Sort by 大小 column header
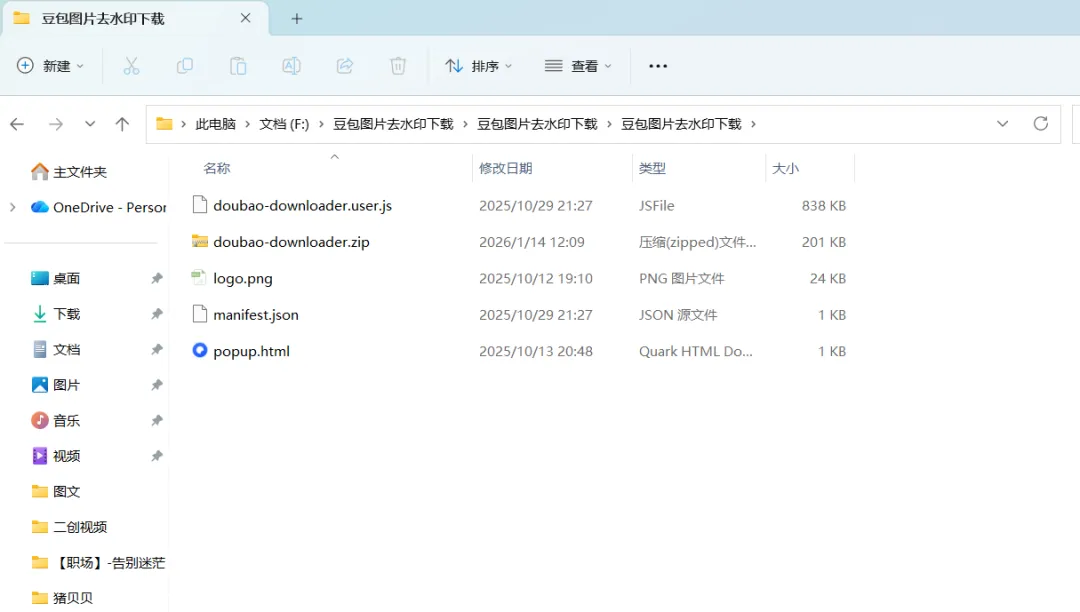 click(x=785, y=168)
